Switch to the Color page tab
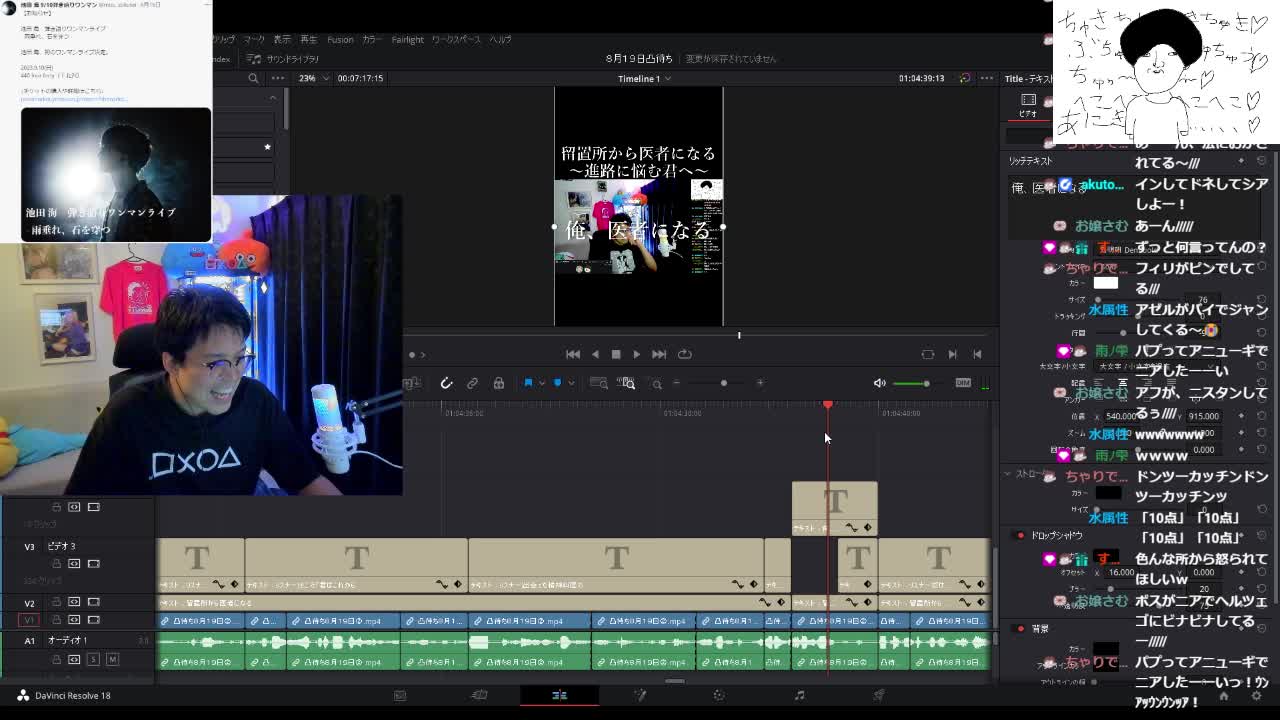1280x720 pixels. point(719,695)
